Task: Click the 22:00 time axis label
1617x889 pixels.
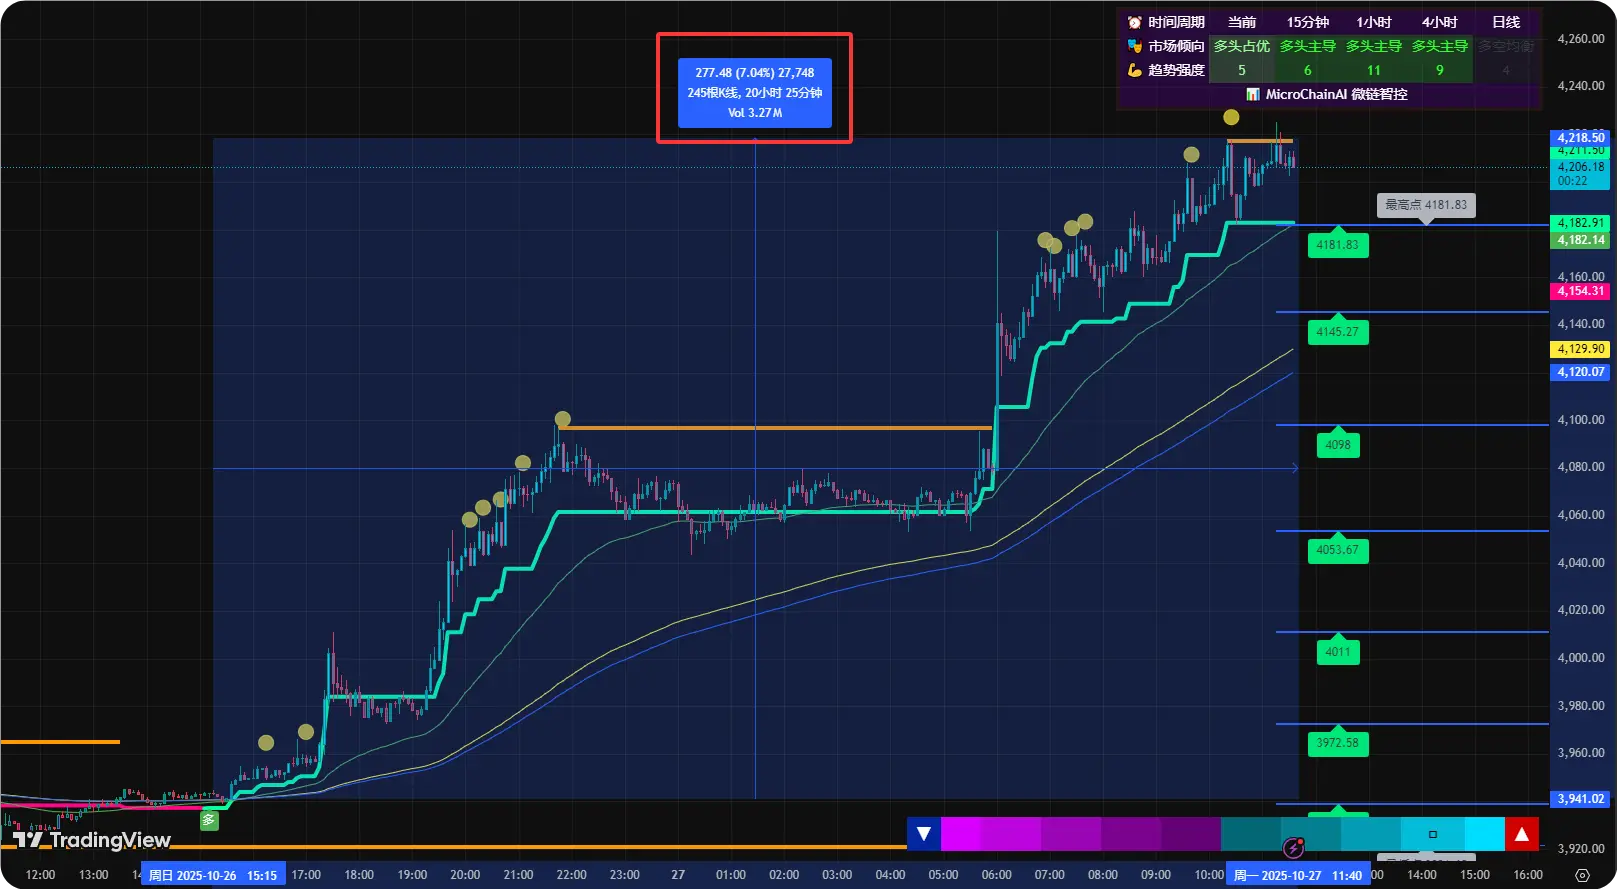Action: pos(571,875)
